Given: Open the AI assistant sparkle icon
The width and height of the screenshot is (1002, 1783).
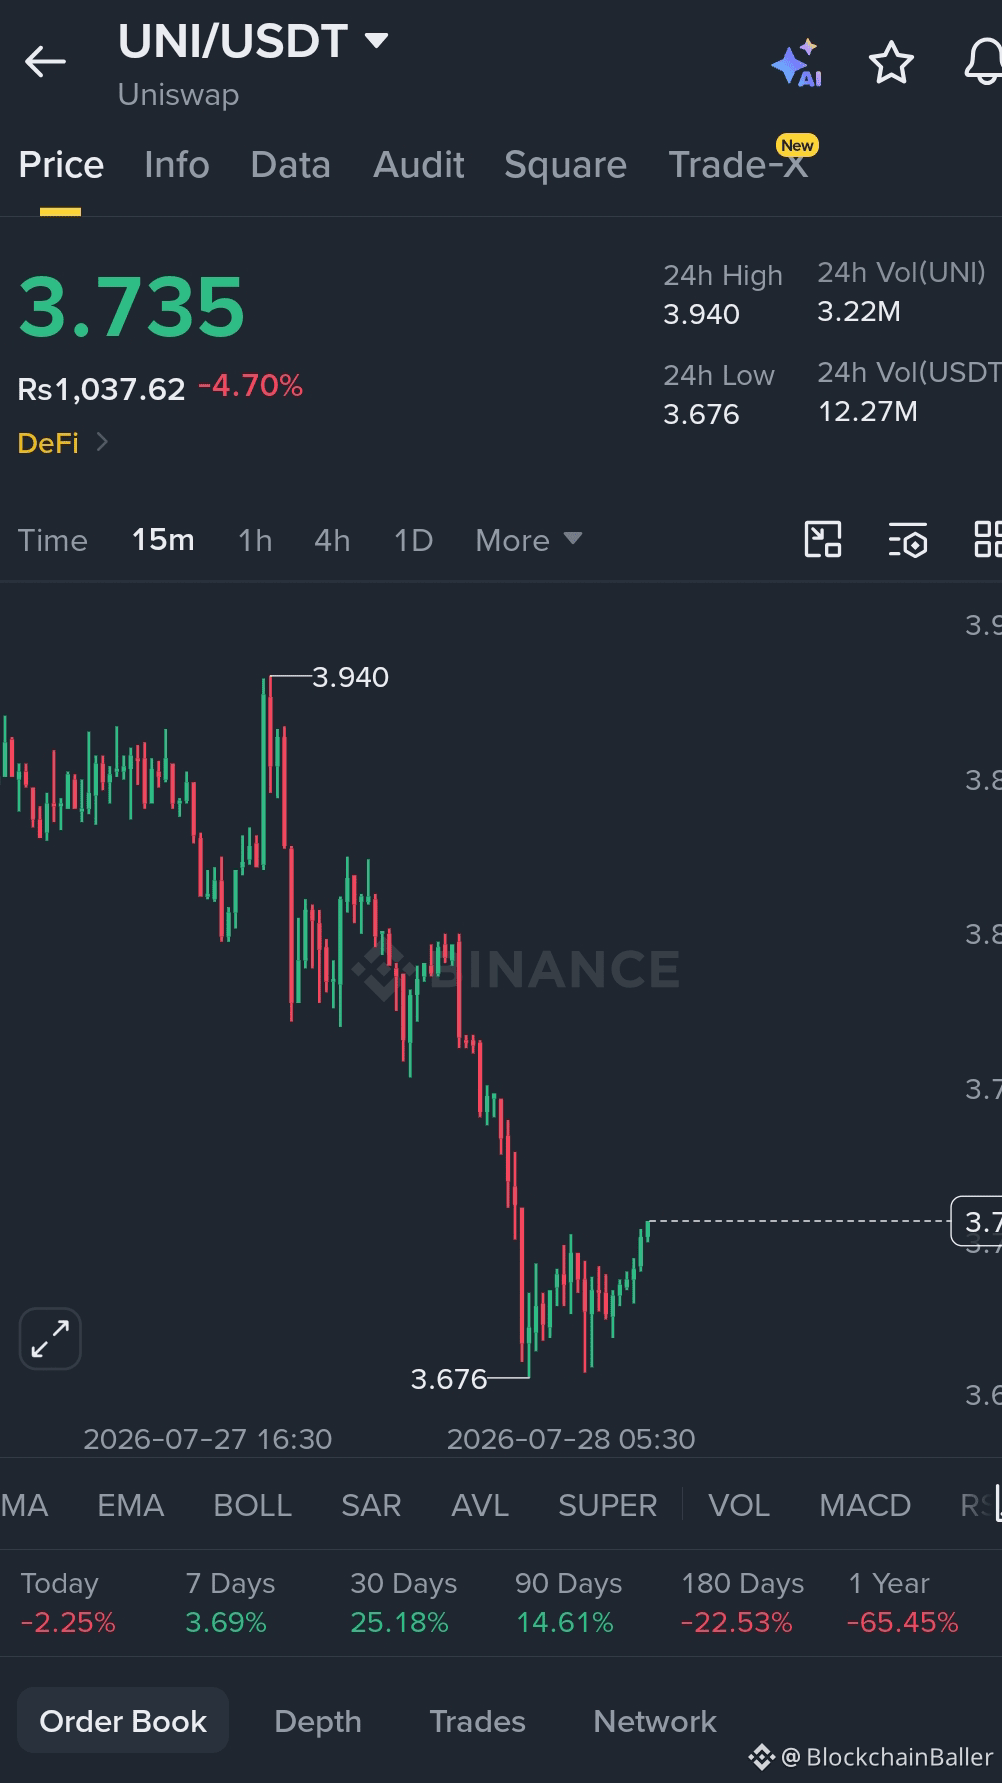Looking at the screenshot, I should tap(797, 63).
